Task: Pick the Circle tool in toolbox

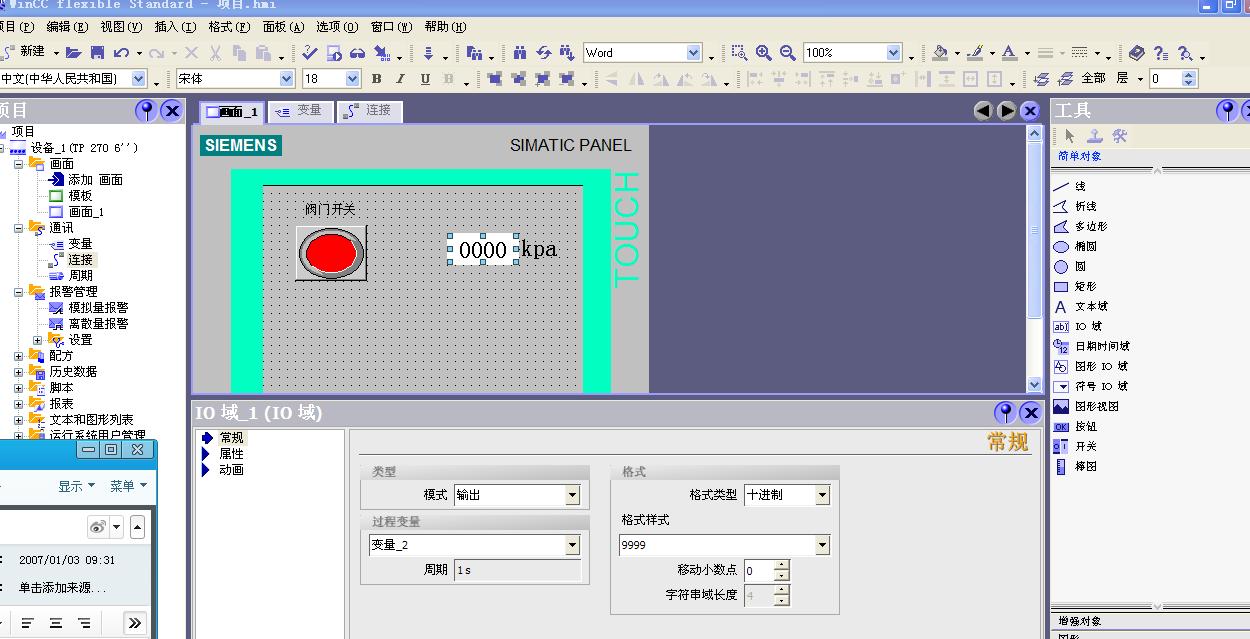Action: [1069, 266]
